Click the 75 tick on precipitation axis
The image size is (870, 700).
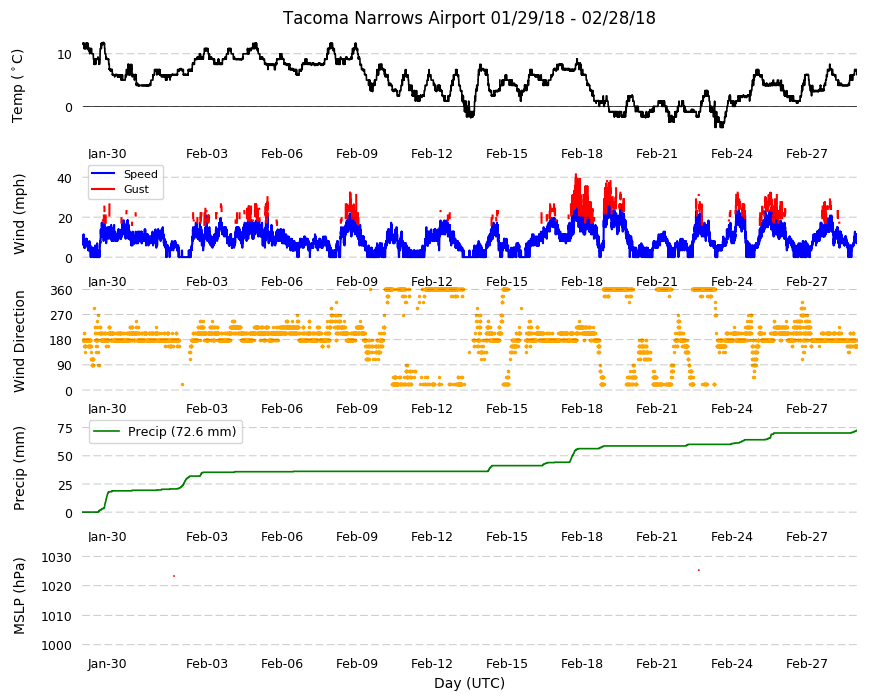65,428
